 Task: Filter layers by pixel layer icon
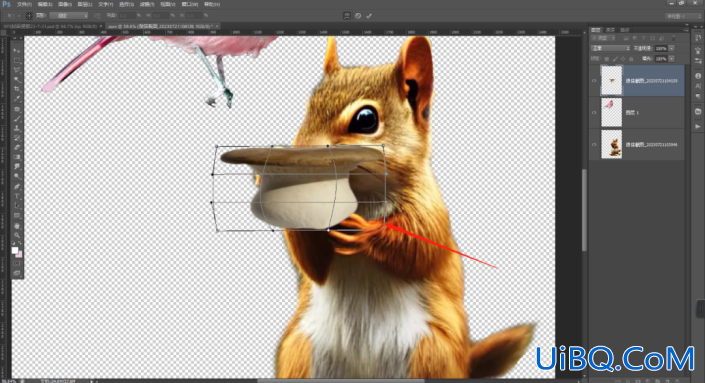coord(625,39)
